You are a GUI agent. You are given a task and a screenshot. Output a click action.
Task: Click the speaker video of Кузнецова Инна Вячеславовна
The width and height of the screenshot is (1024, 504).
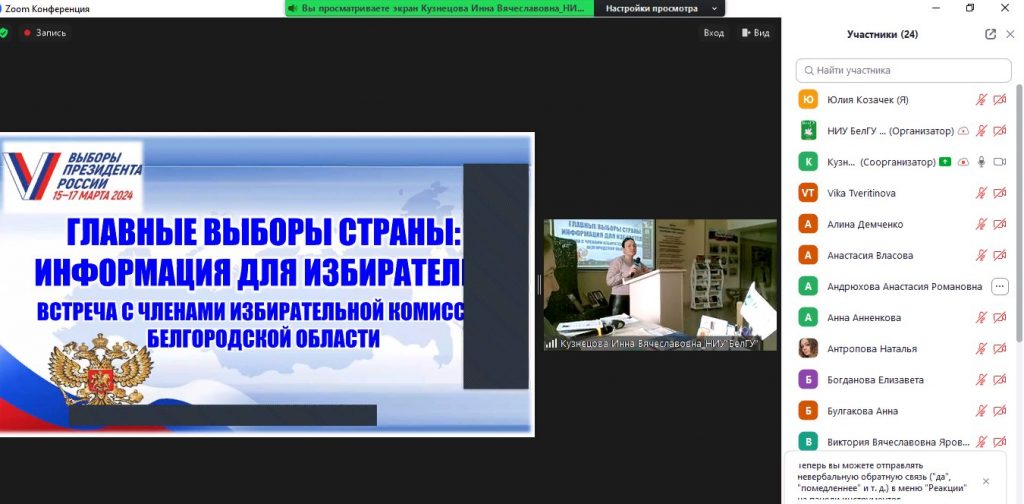(660, 285)
